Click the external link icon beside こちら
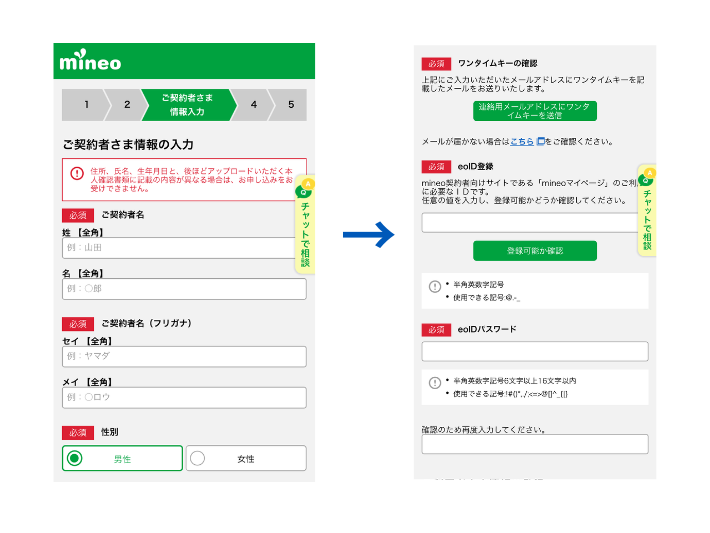Viewport: 710px width, 533px height. point(540,141)
